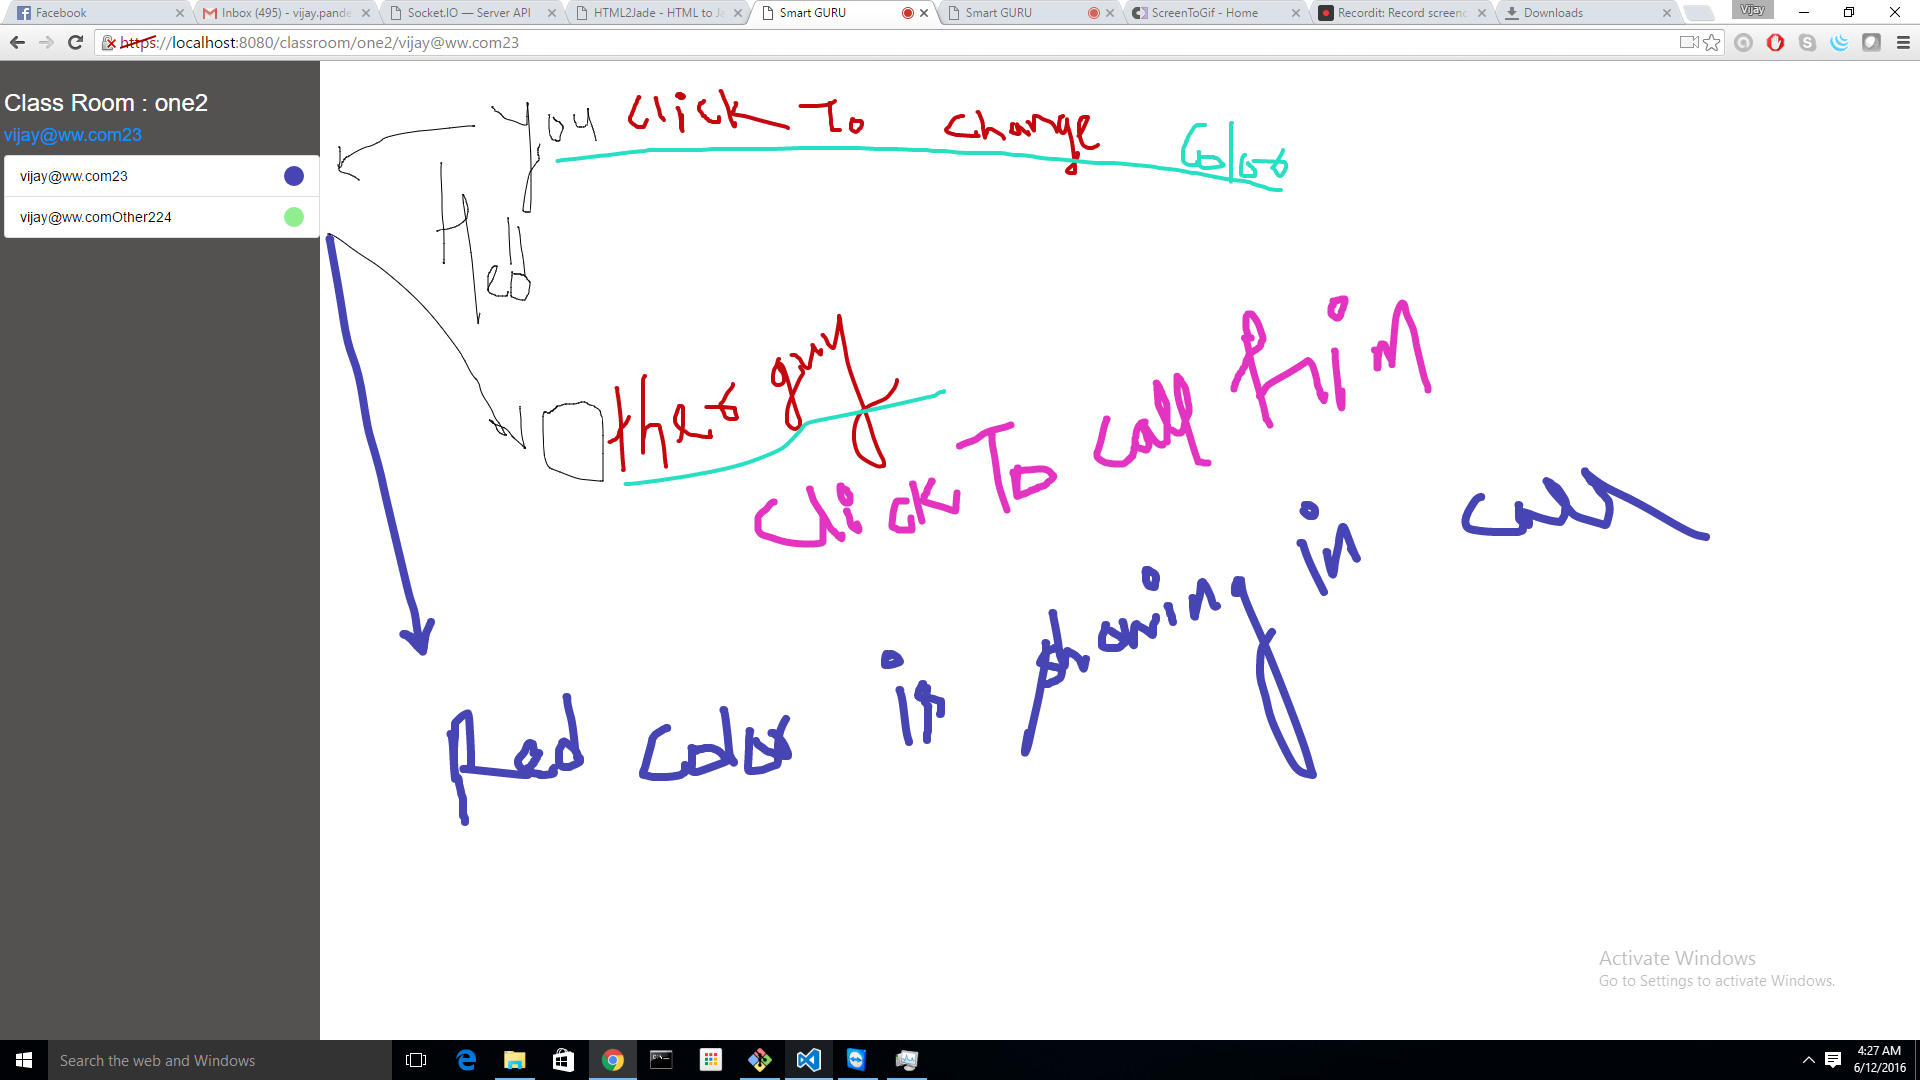1920x1080 pixels.
Task: Switch to the Socket.IO Server API tab
Action: click(469, 13)
